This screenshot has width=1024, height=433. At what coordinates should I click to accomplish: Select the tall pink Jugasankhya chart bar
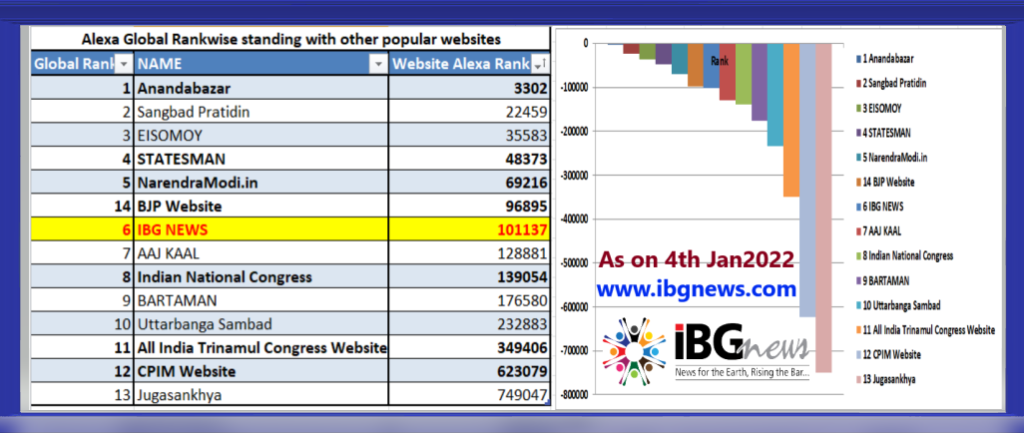(x=824, y=208)
